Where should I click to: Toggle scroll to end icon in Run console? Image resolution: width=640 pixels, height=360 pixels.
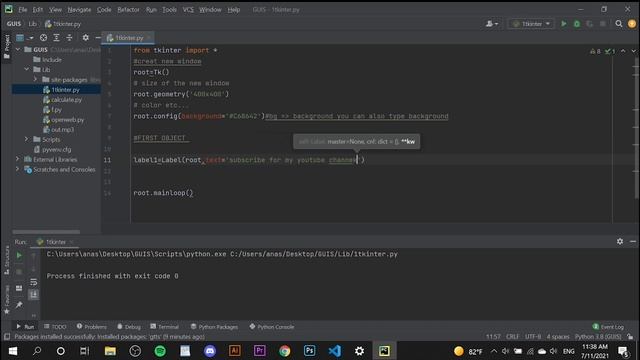(33, 294)
